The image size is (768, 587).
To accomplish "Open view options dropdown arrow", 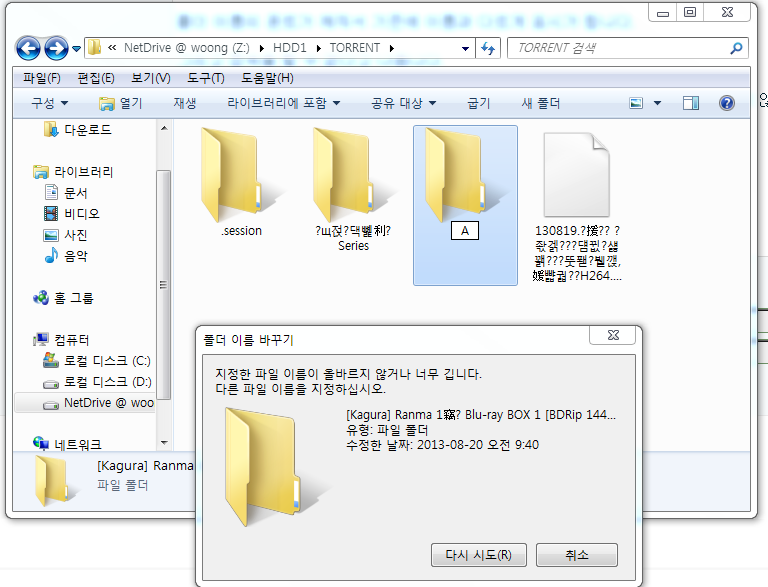I will pos(657,103).
